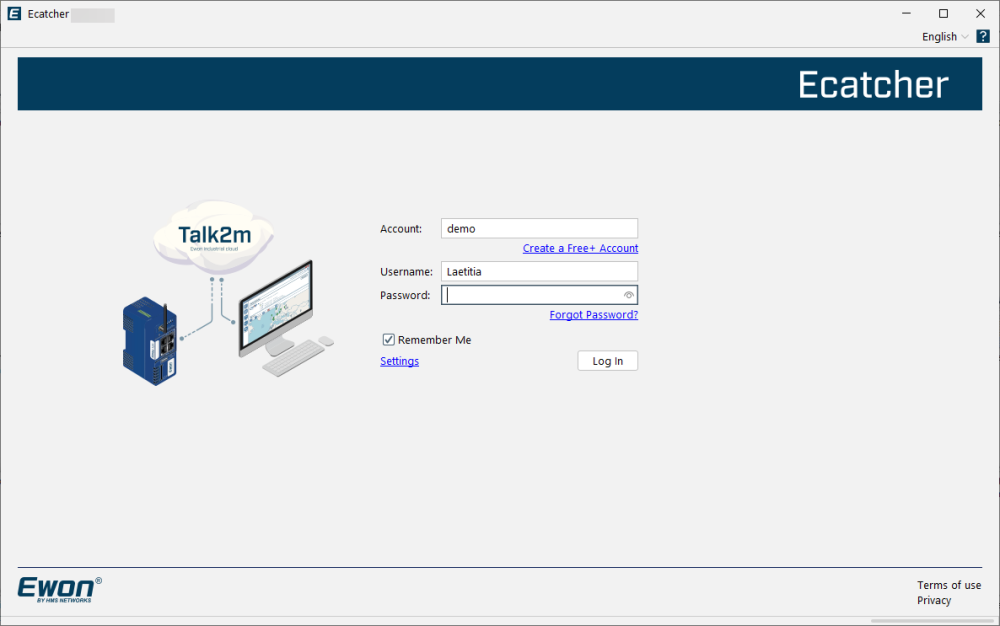1000x626 pixels.
Task: Click the Account field containing demo
Action: point(538,229)
